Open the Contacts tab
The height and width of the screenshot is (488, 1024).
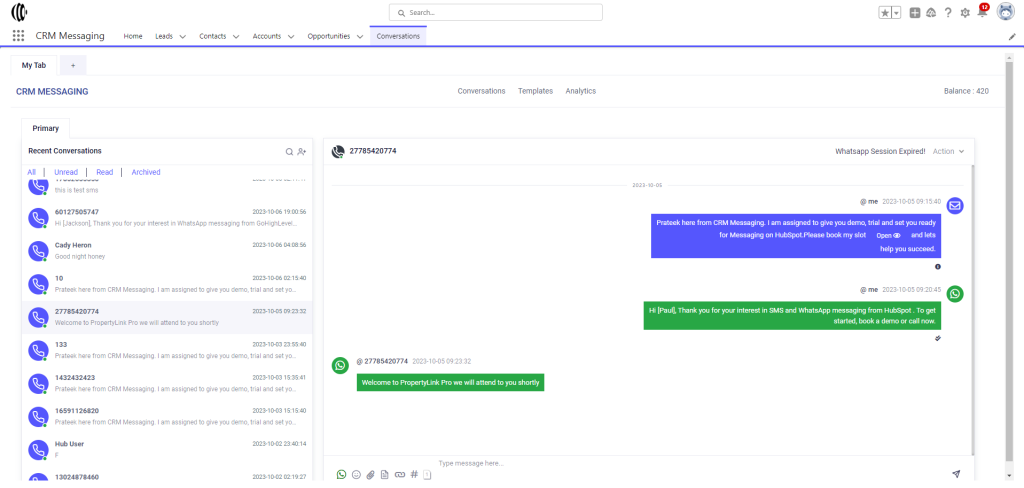tap(213, 37)
